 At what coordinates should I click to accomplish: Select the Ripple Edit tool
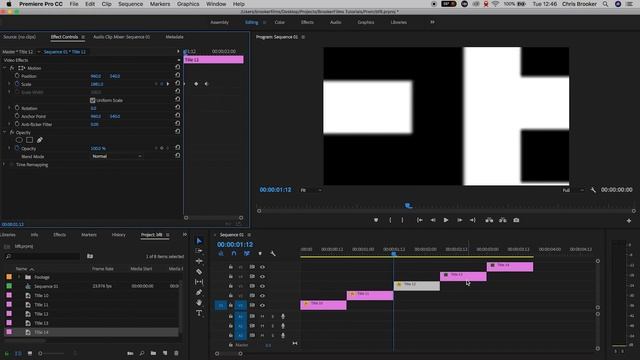point(199,261)
